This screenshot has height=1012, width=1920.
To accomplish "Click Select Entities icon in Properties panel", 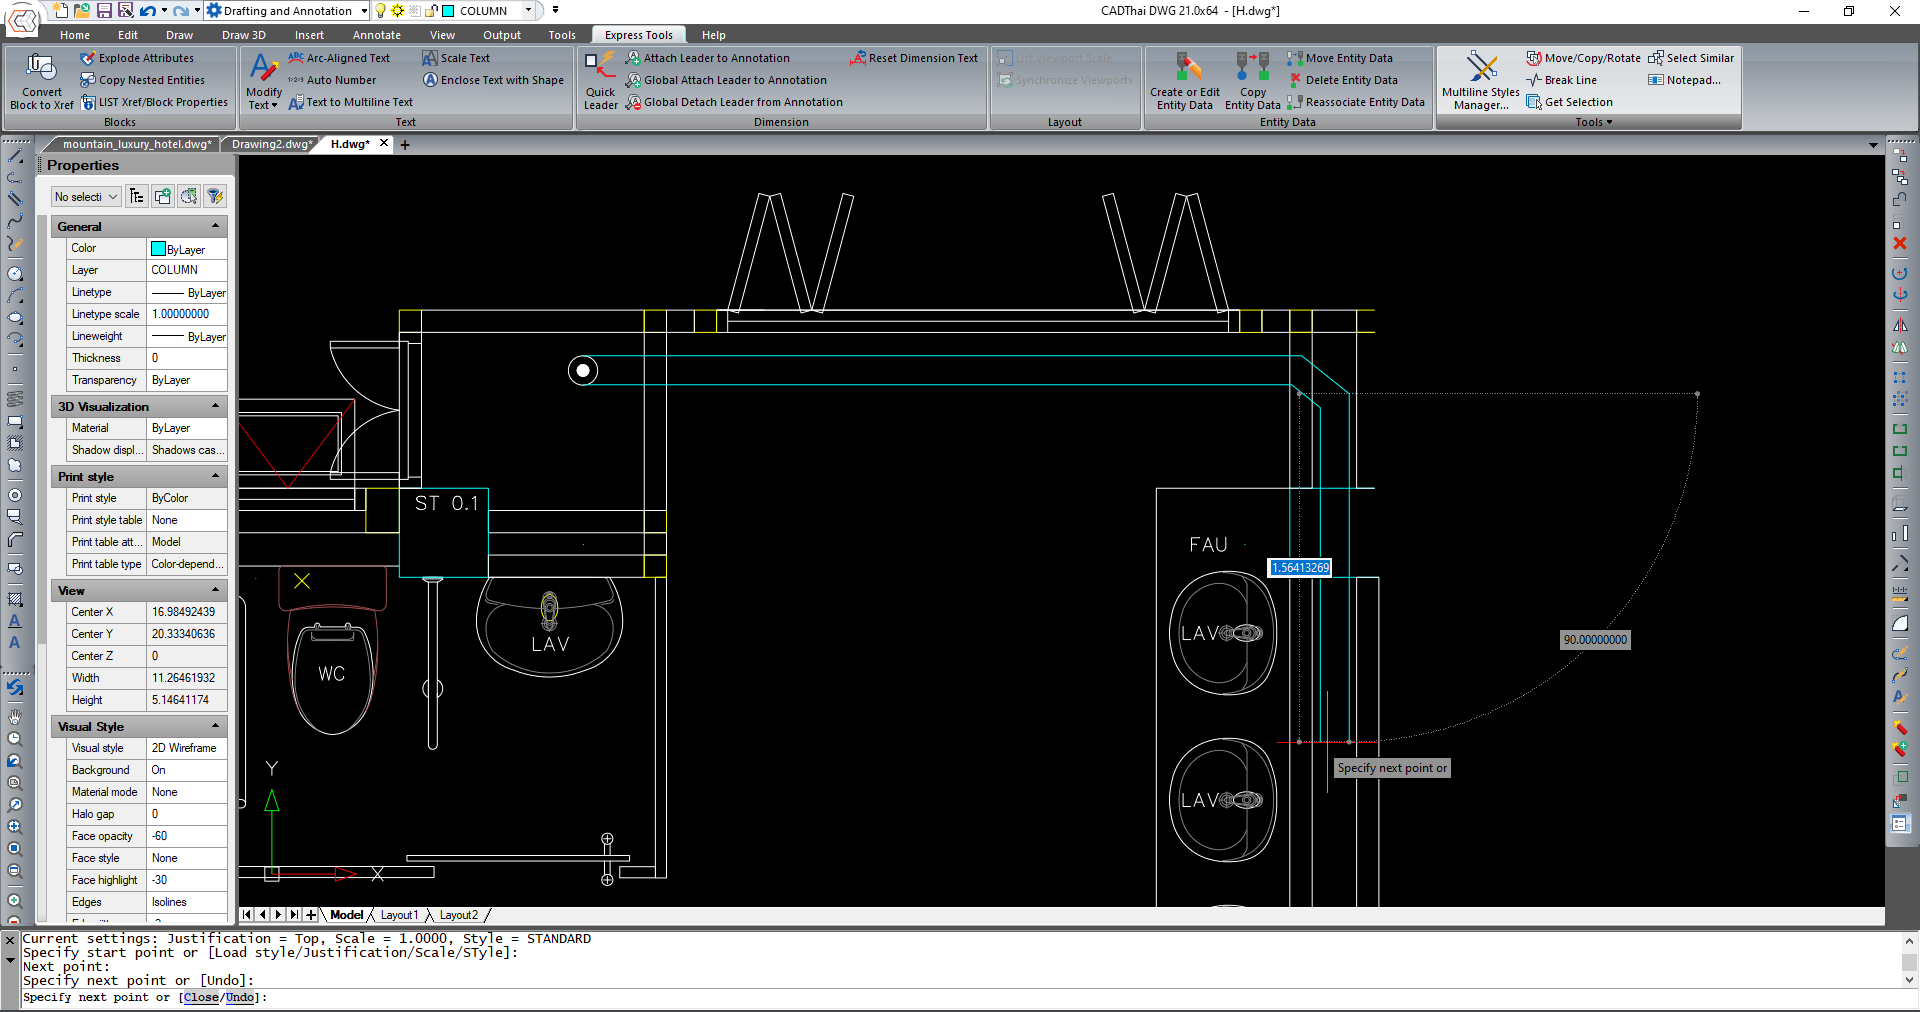I will click(188, 197).
